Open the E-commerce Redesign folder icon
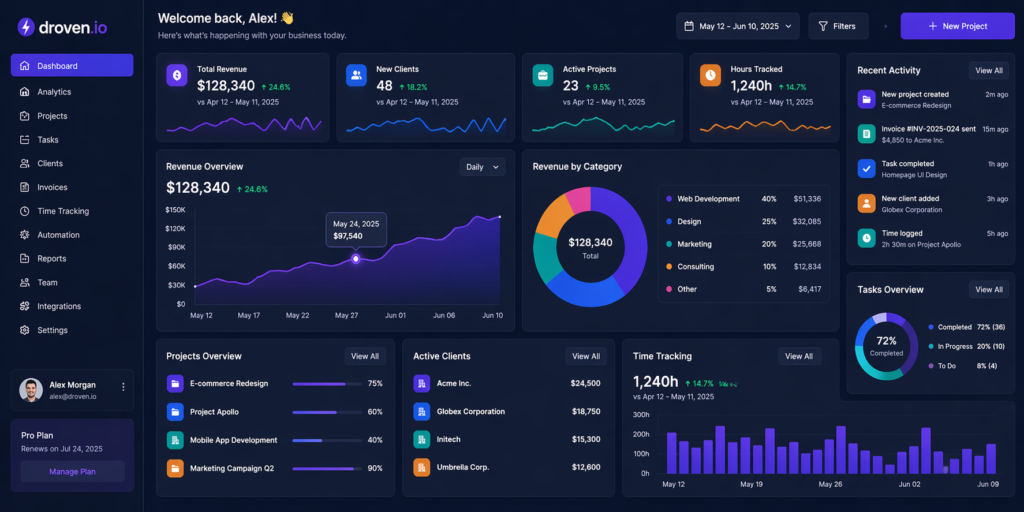This screenshot has width=1024, height=512. coord(175,383)
